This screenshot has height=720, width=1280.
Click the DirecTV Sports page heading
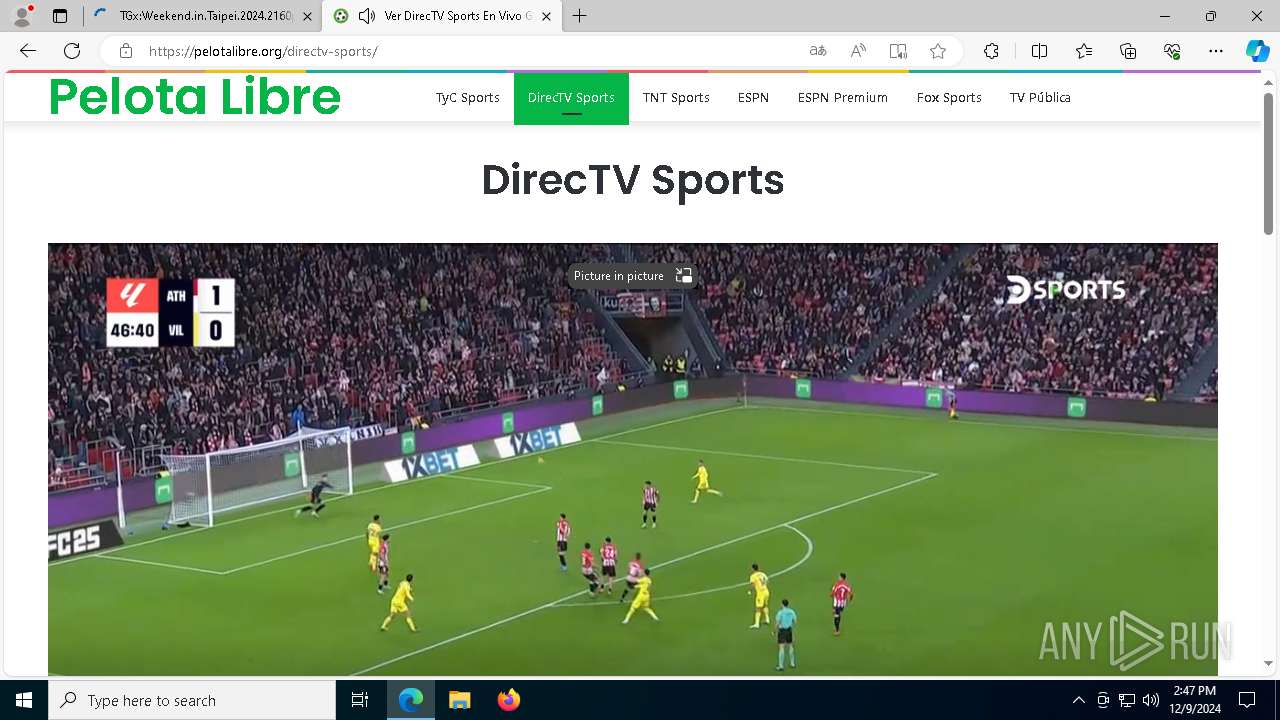tap(633, 180)
